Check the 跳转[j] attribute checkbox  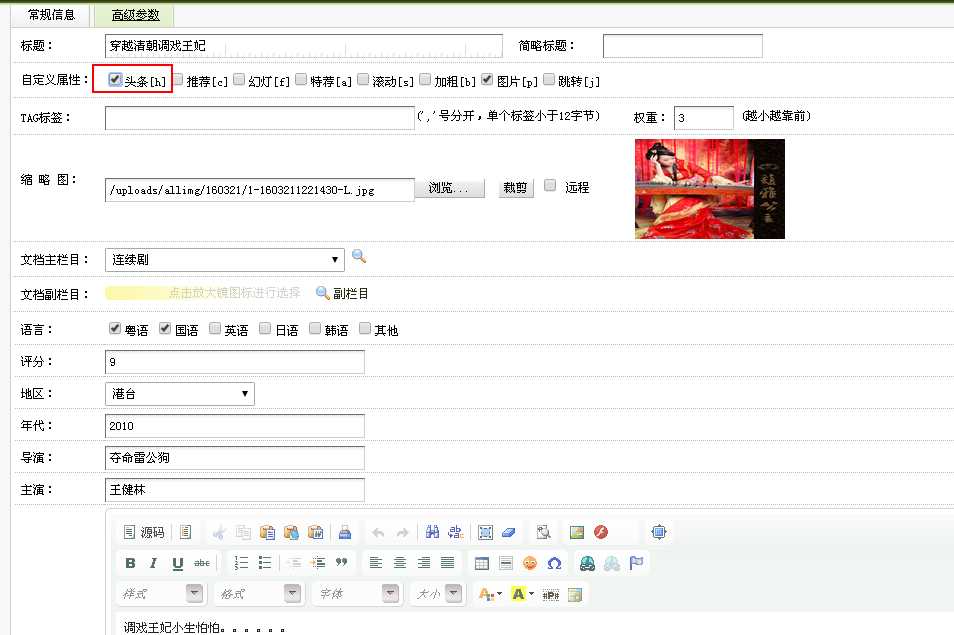point(549,79)
